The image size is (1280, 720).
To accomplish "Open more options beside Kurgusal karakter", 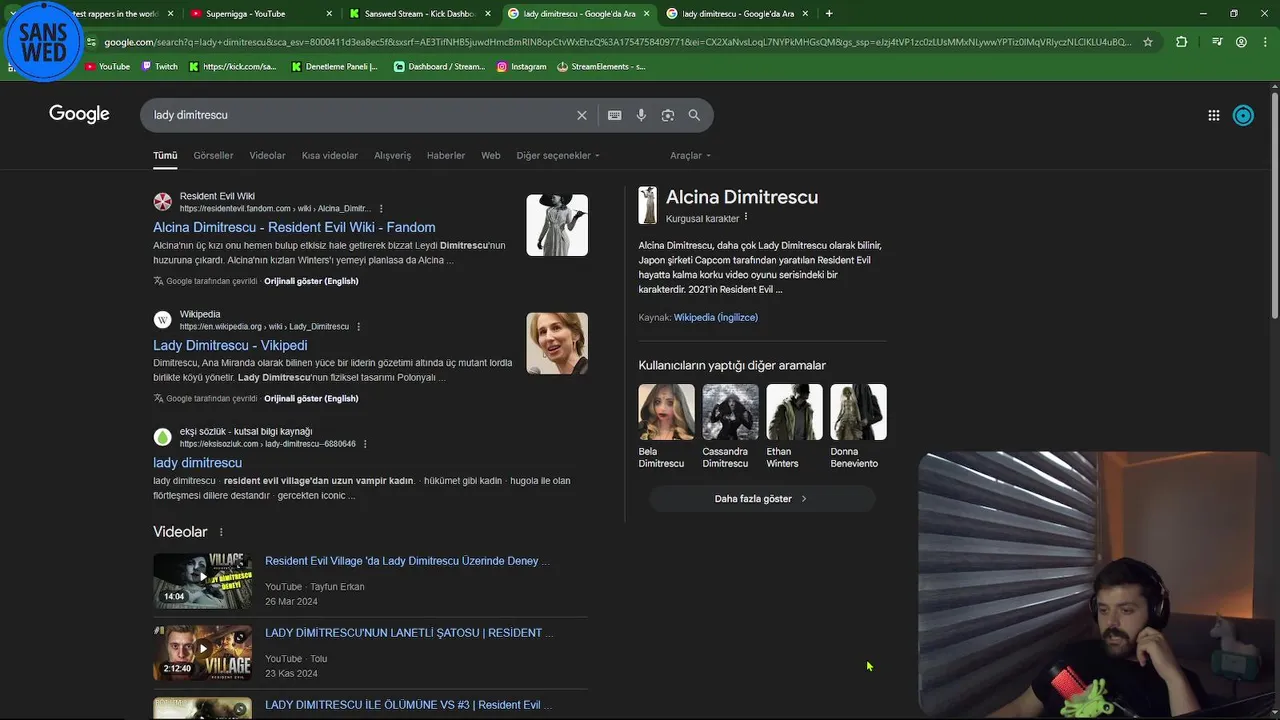I will click(746, 217).
